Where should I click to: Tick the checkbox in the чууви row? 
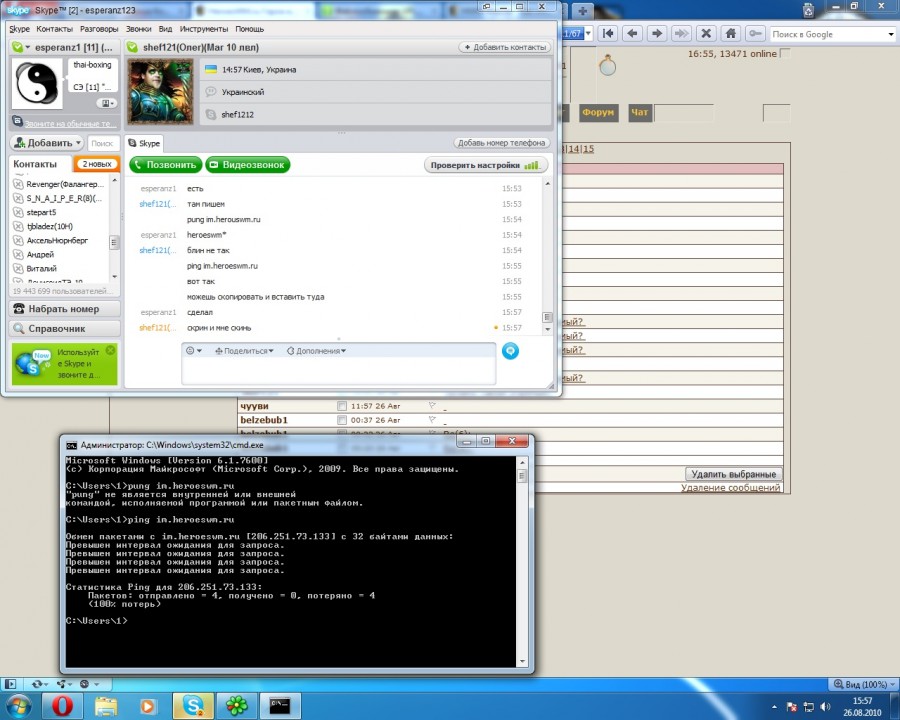pyautogui.click(x=342, y=406)
